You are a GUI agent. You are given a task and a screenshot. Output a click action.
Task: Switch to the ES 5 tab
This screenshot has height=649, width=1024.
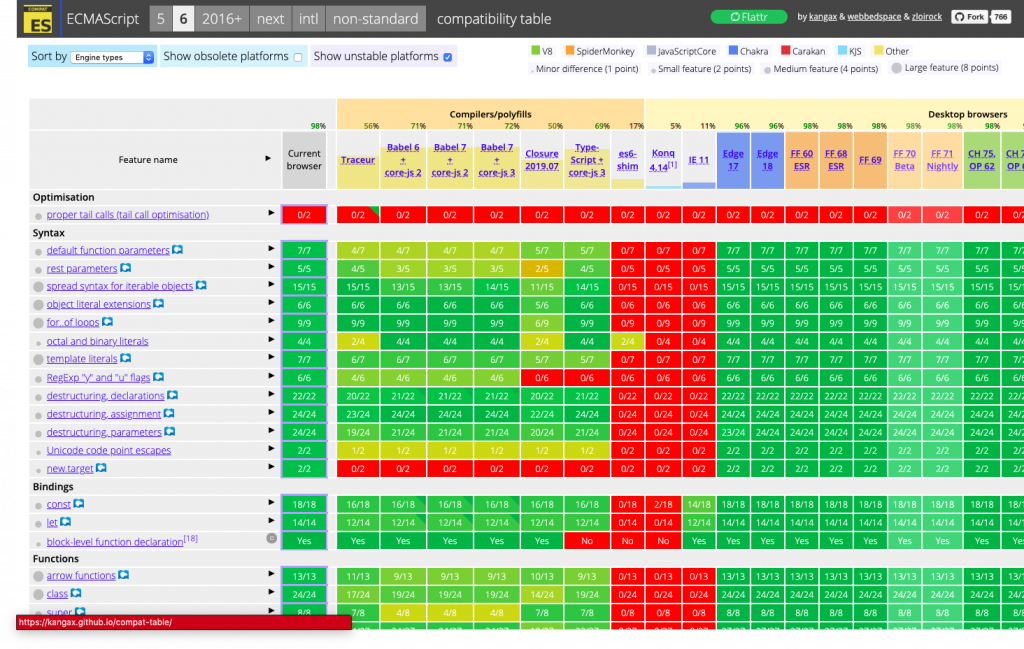tap(161, 19)
